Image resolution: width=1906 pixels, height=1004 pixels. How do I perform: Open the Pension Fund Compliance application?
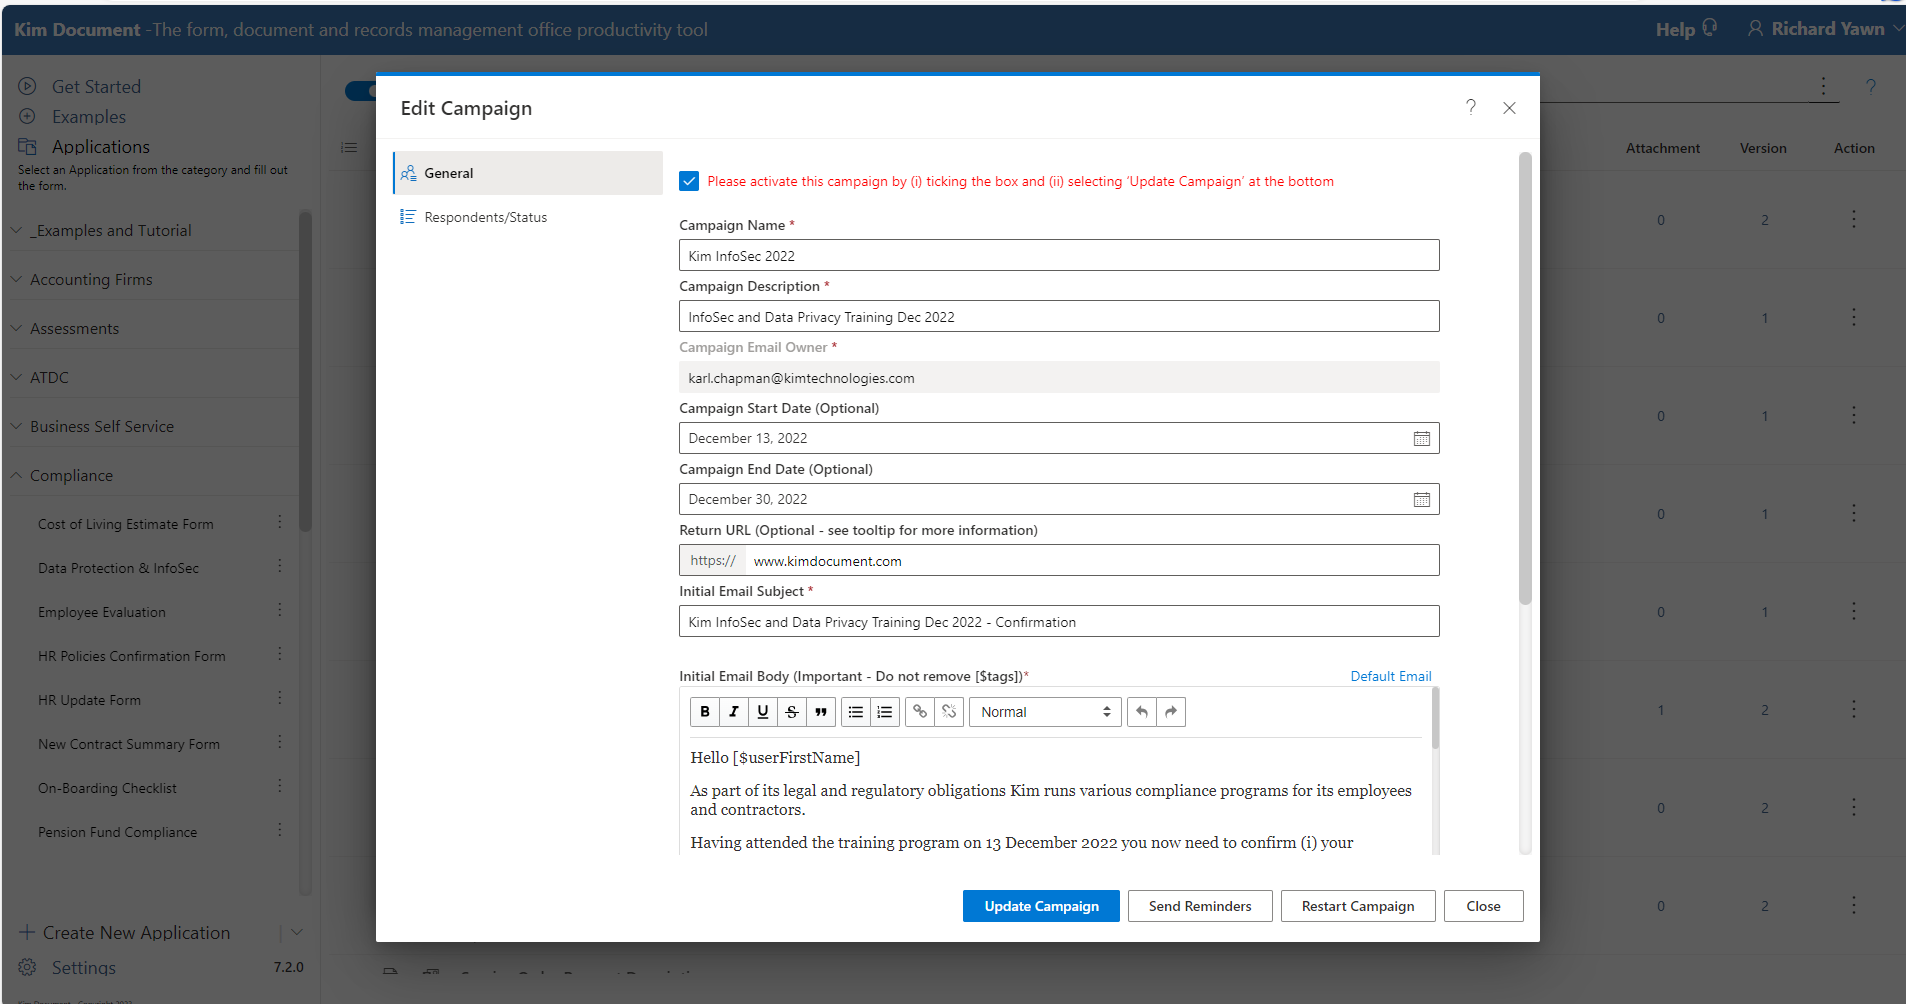(x=117, y=832)
